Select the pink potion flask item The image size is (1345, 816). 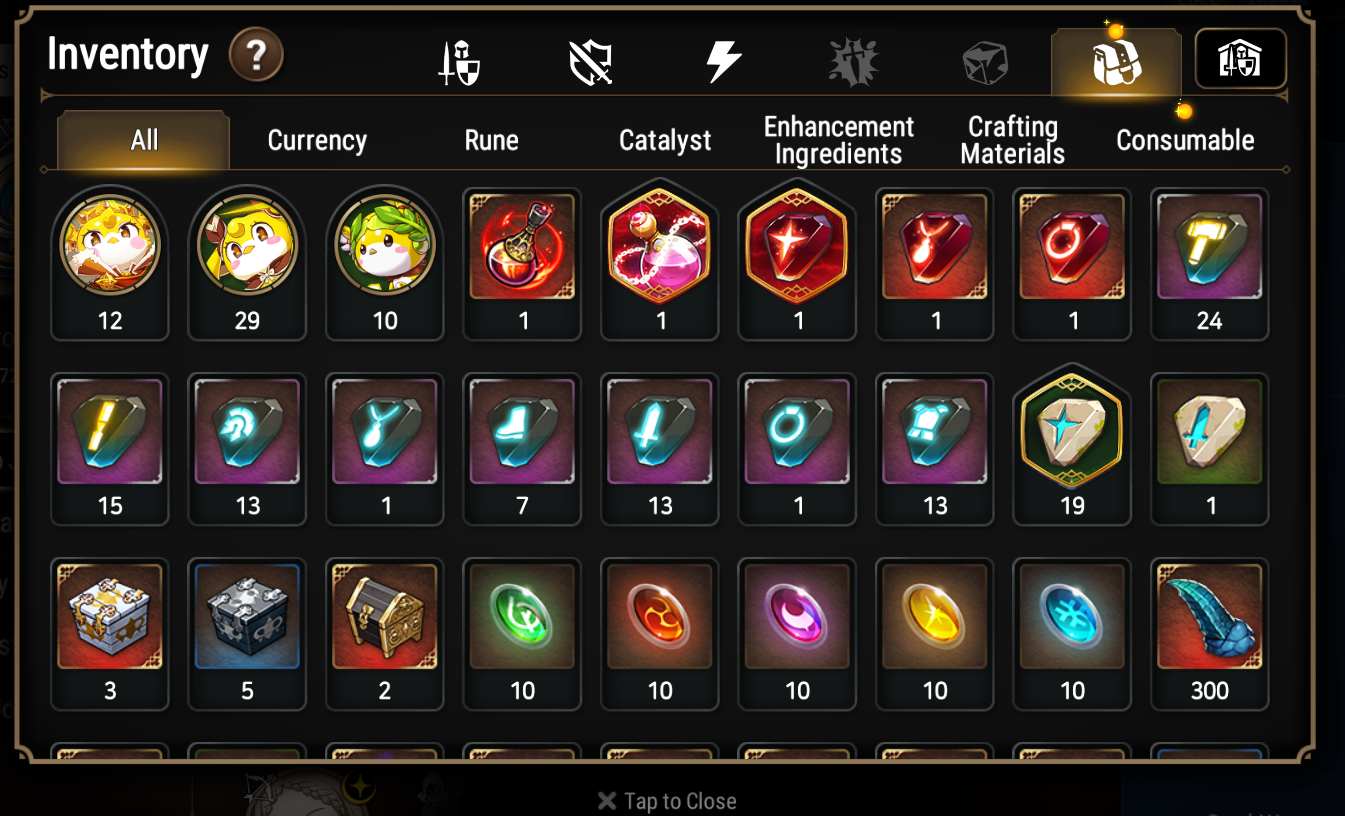click(659, 264)
